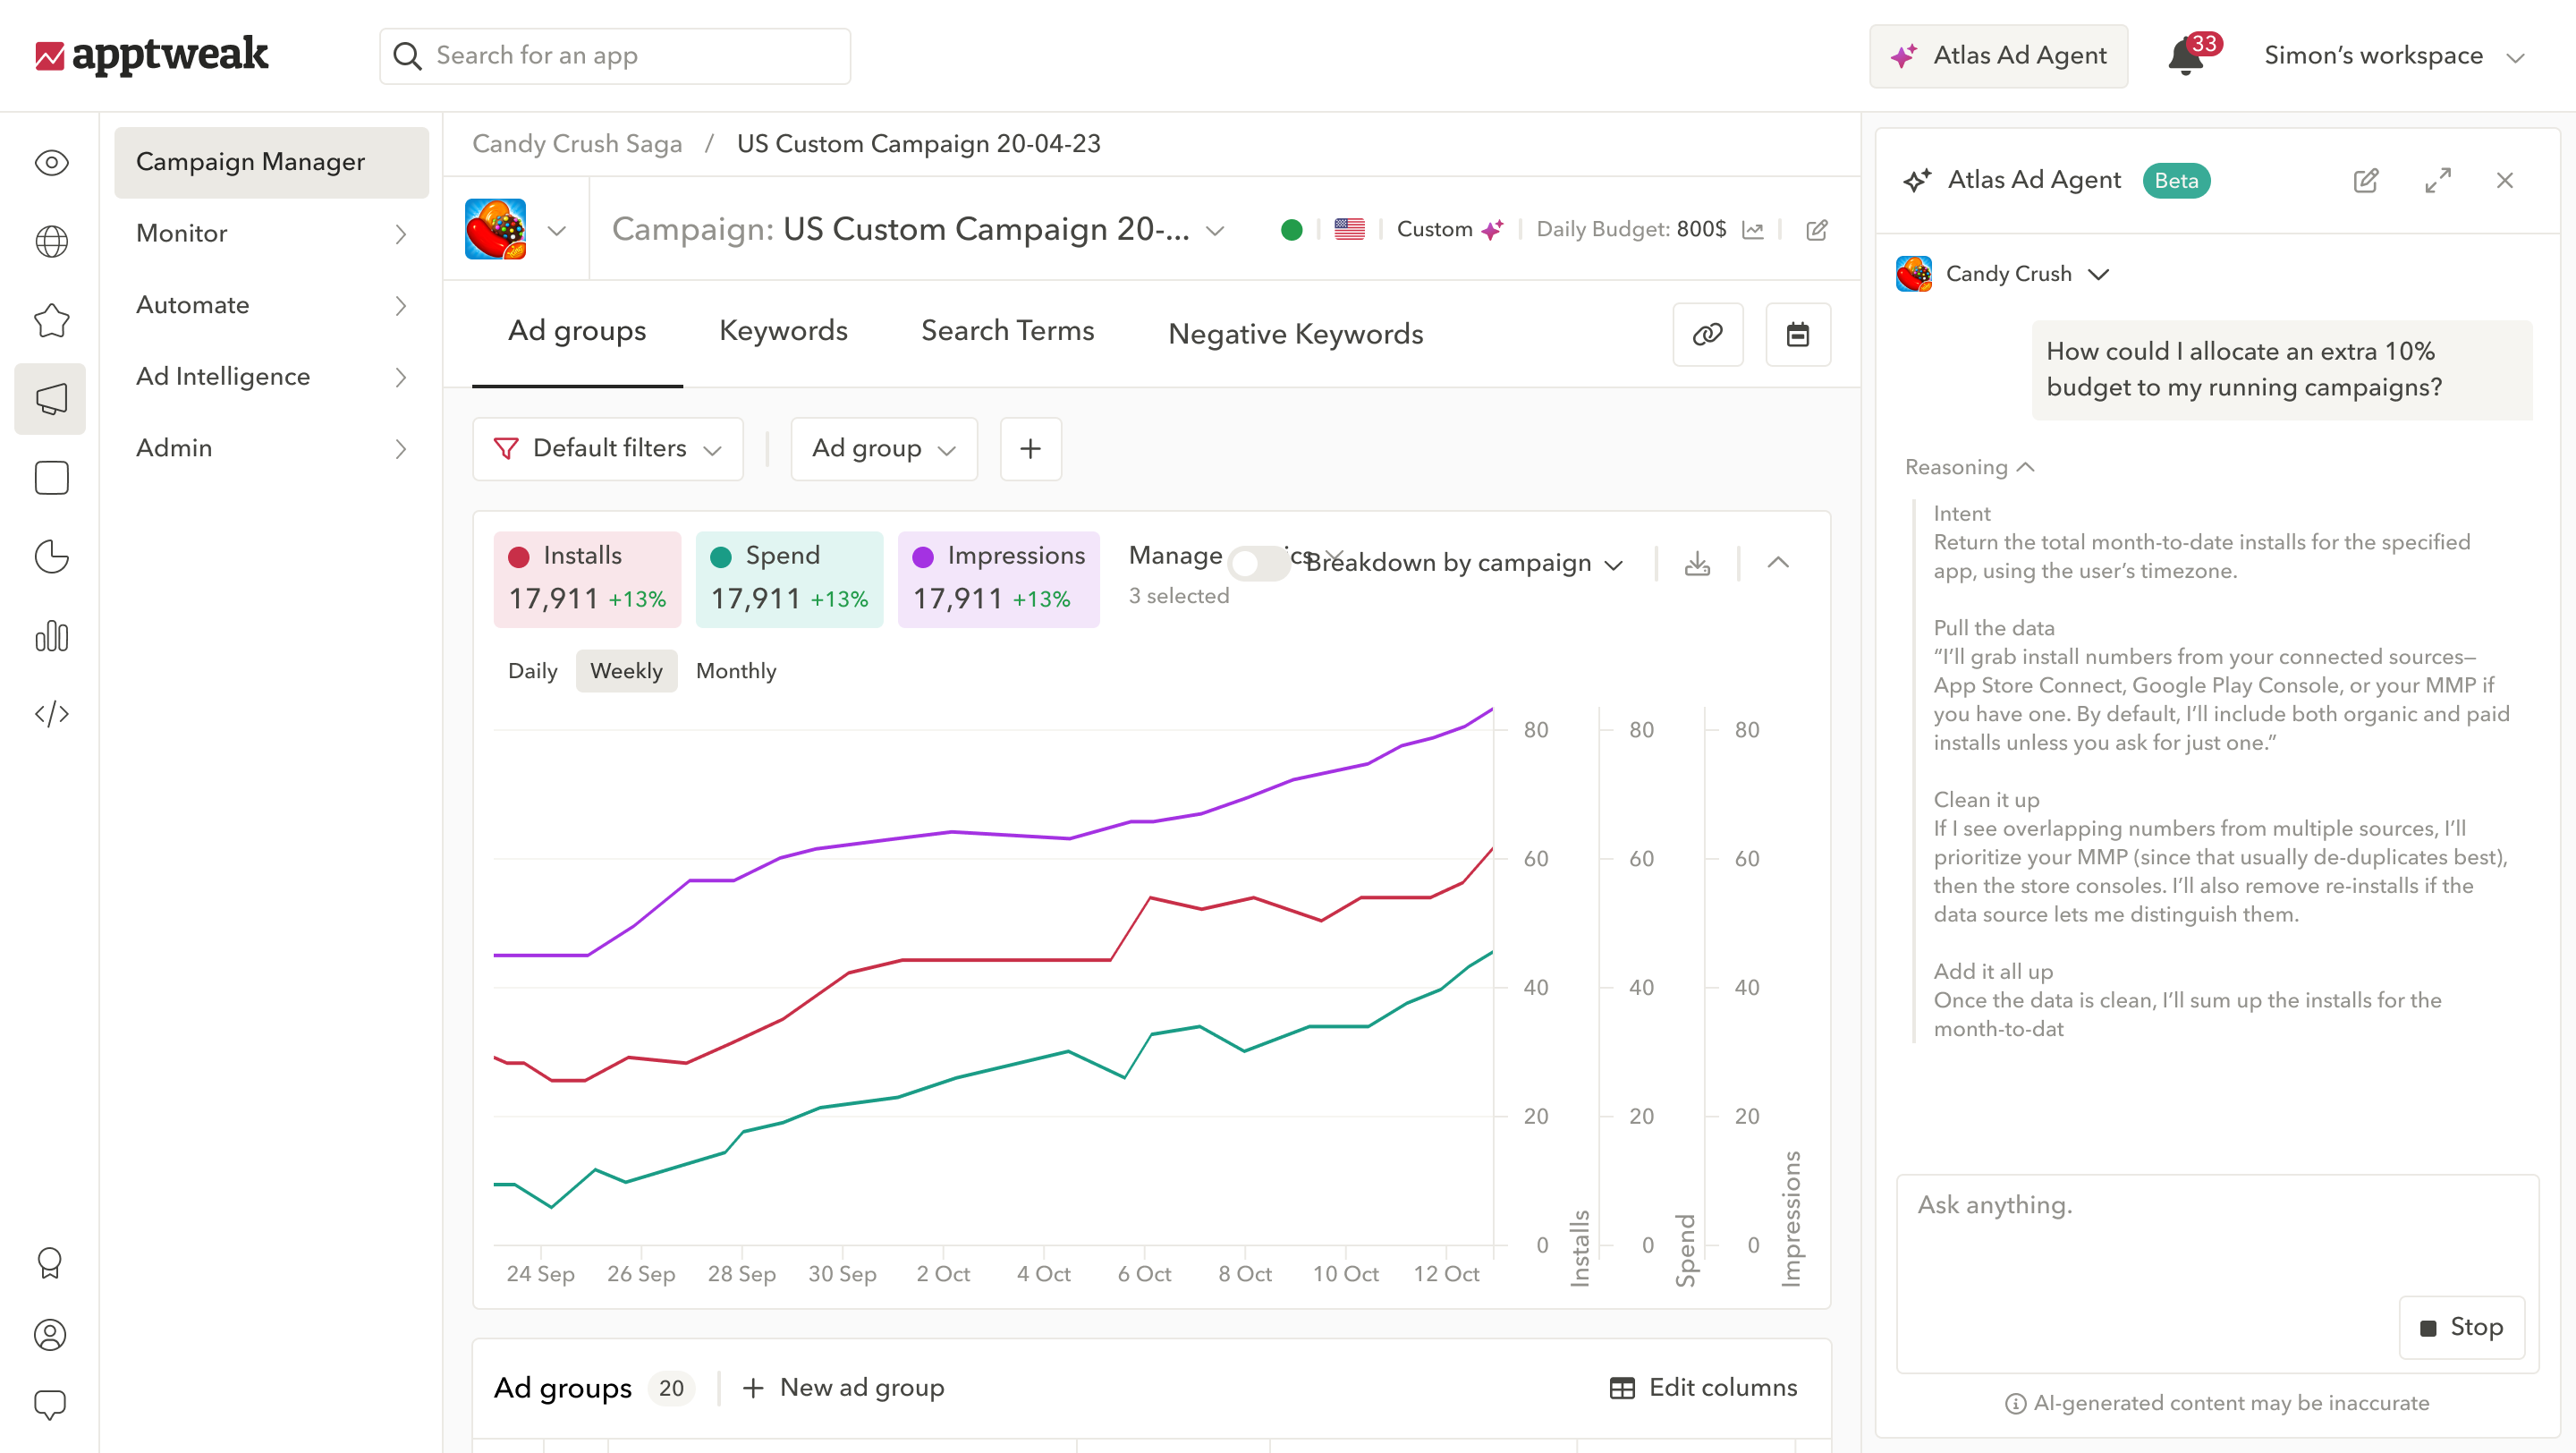Open the calendar date picker icon

(x=1797, y=334)
